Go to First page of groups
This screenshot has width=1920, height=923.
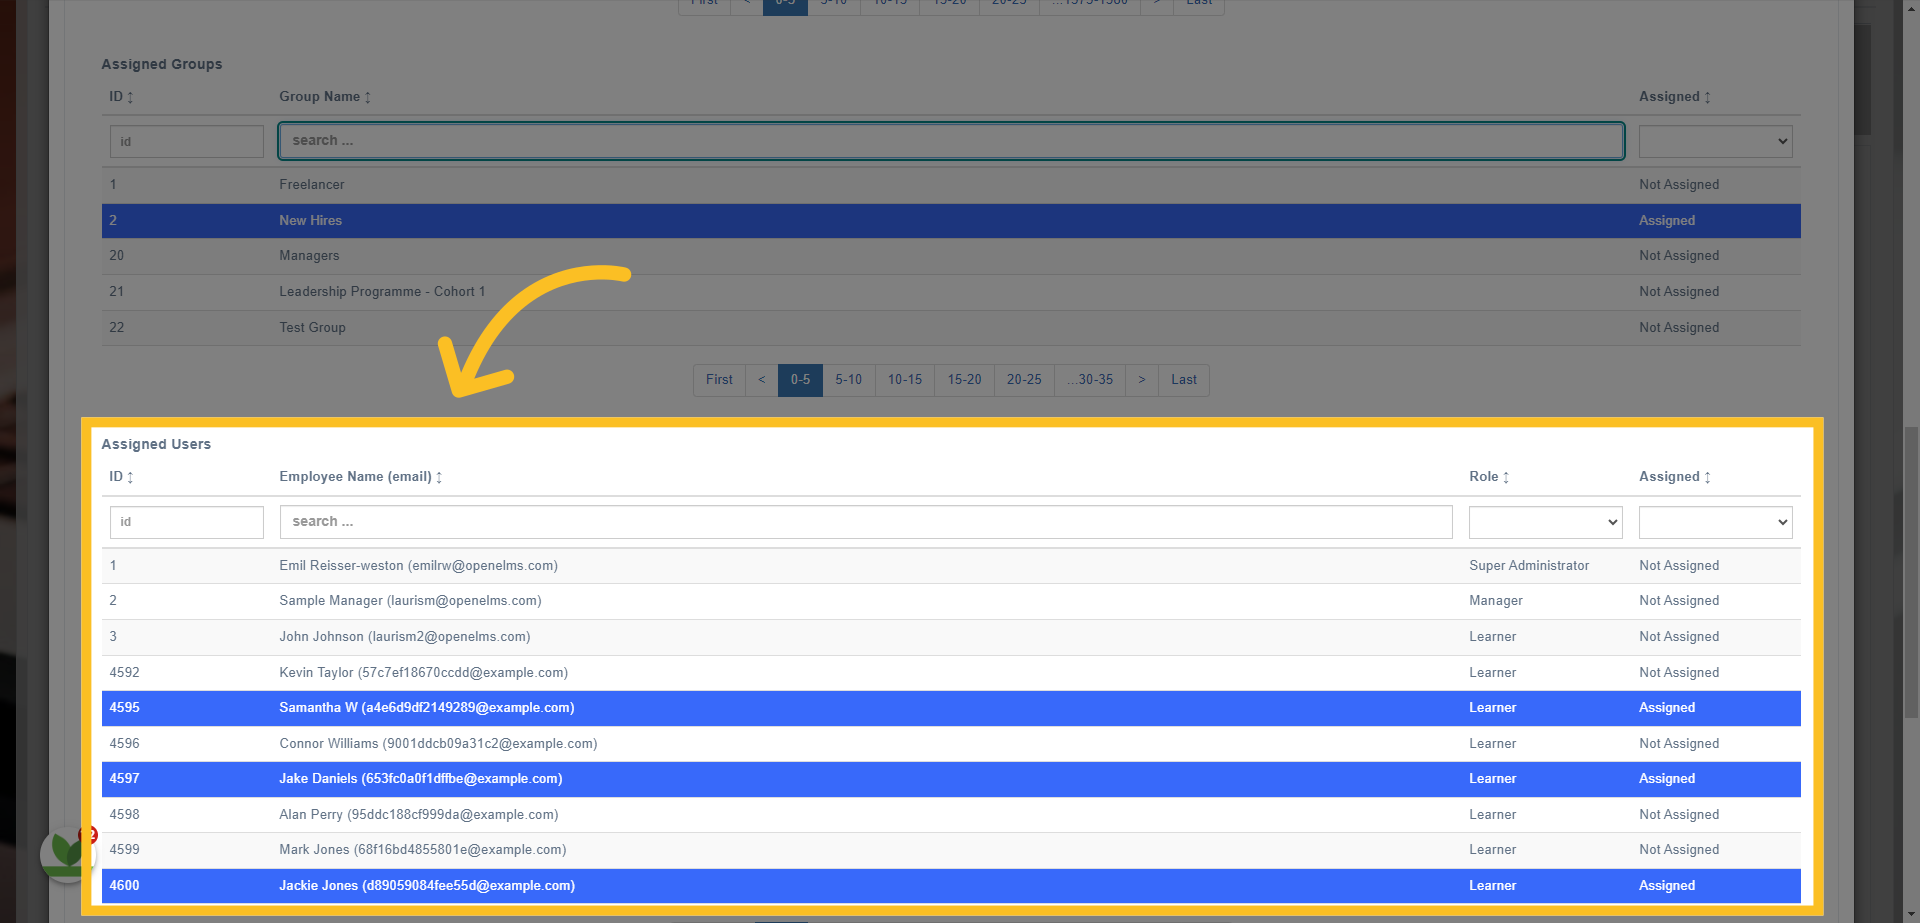click(x=719, y=380)
